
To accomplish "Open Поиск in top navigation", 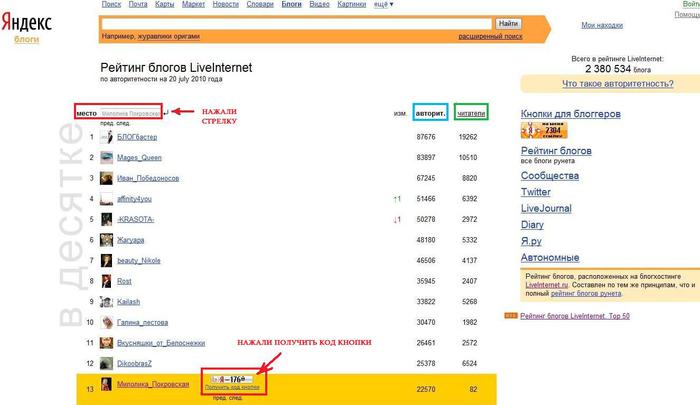I will [111, 4].
